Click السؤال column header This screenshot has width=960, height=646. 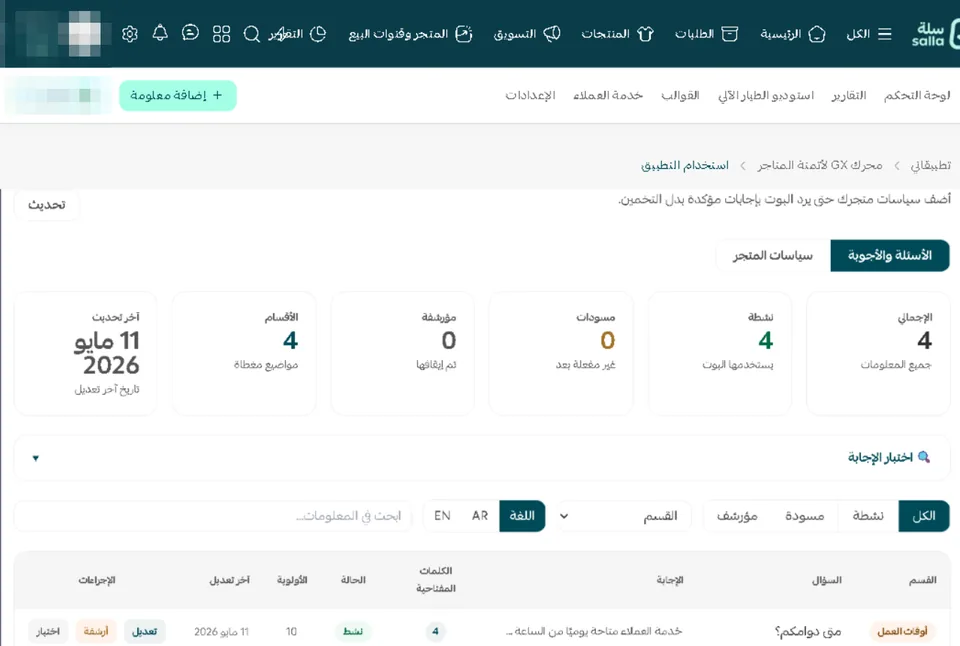pyautogui.click(x=827, y=580)
